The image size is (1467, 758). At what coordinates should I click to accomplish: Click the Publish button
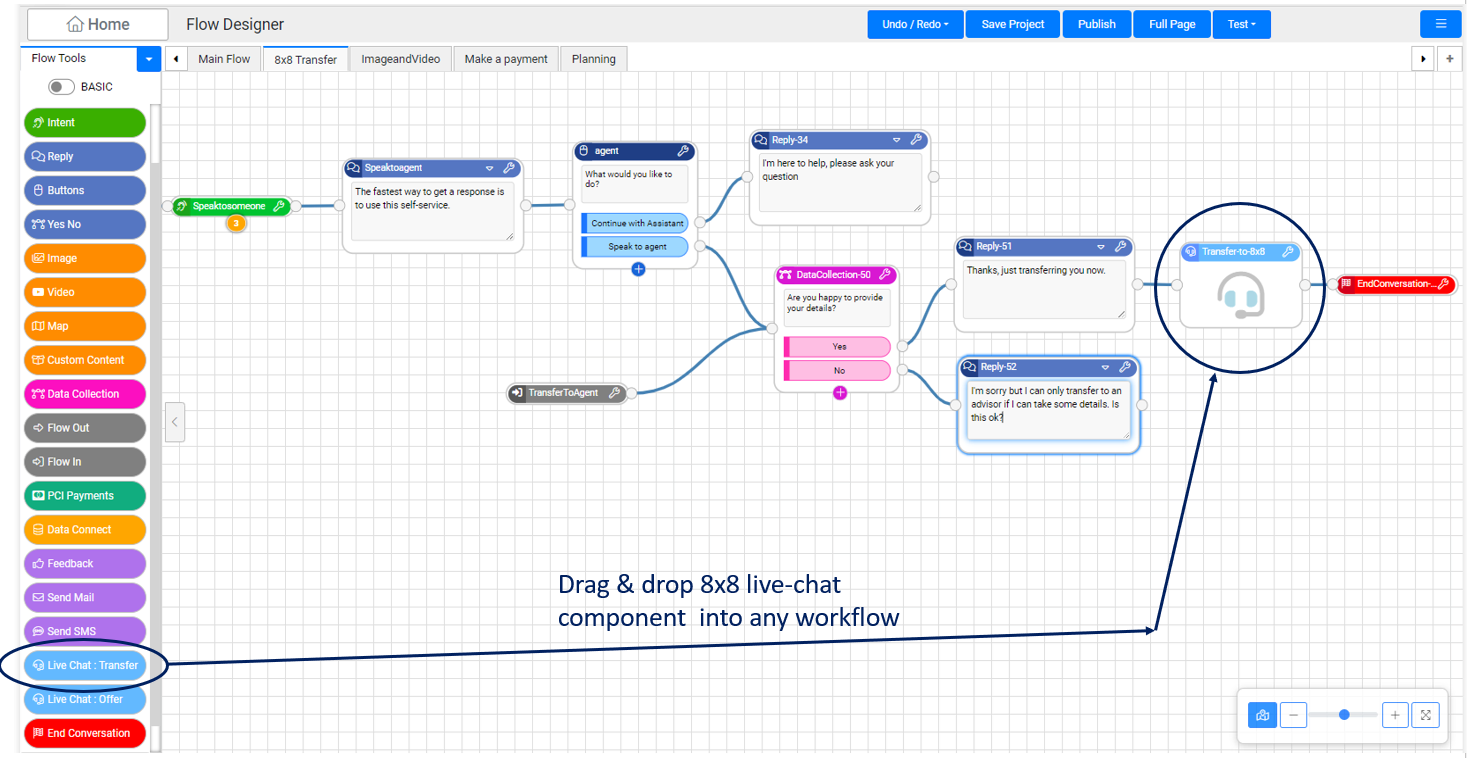pos(1096,24)
